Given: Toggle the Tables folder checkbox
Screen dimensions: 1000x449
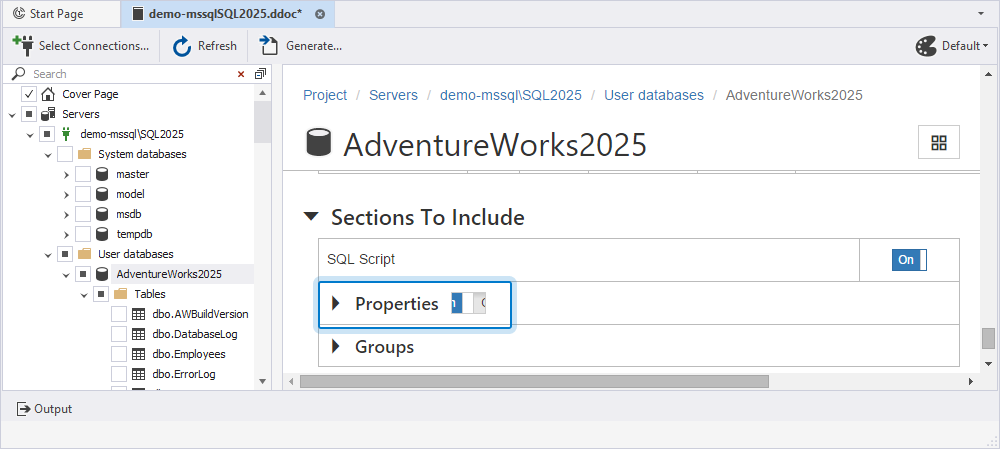Looking at the screenshot, I should click(101, 294).
